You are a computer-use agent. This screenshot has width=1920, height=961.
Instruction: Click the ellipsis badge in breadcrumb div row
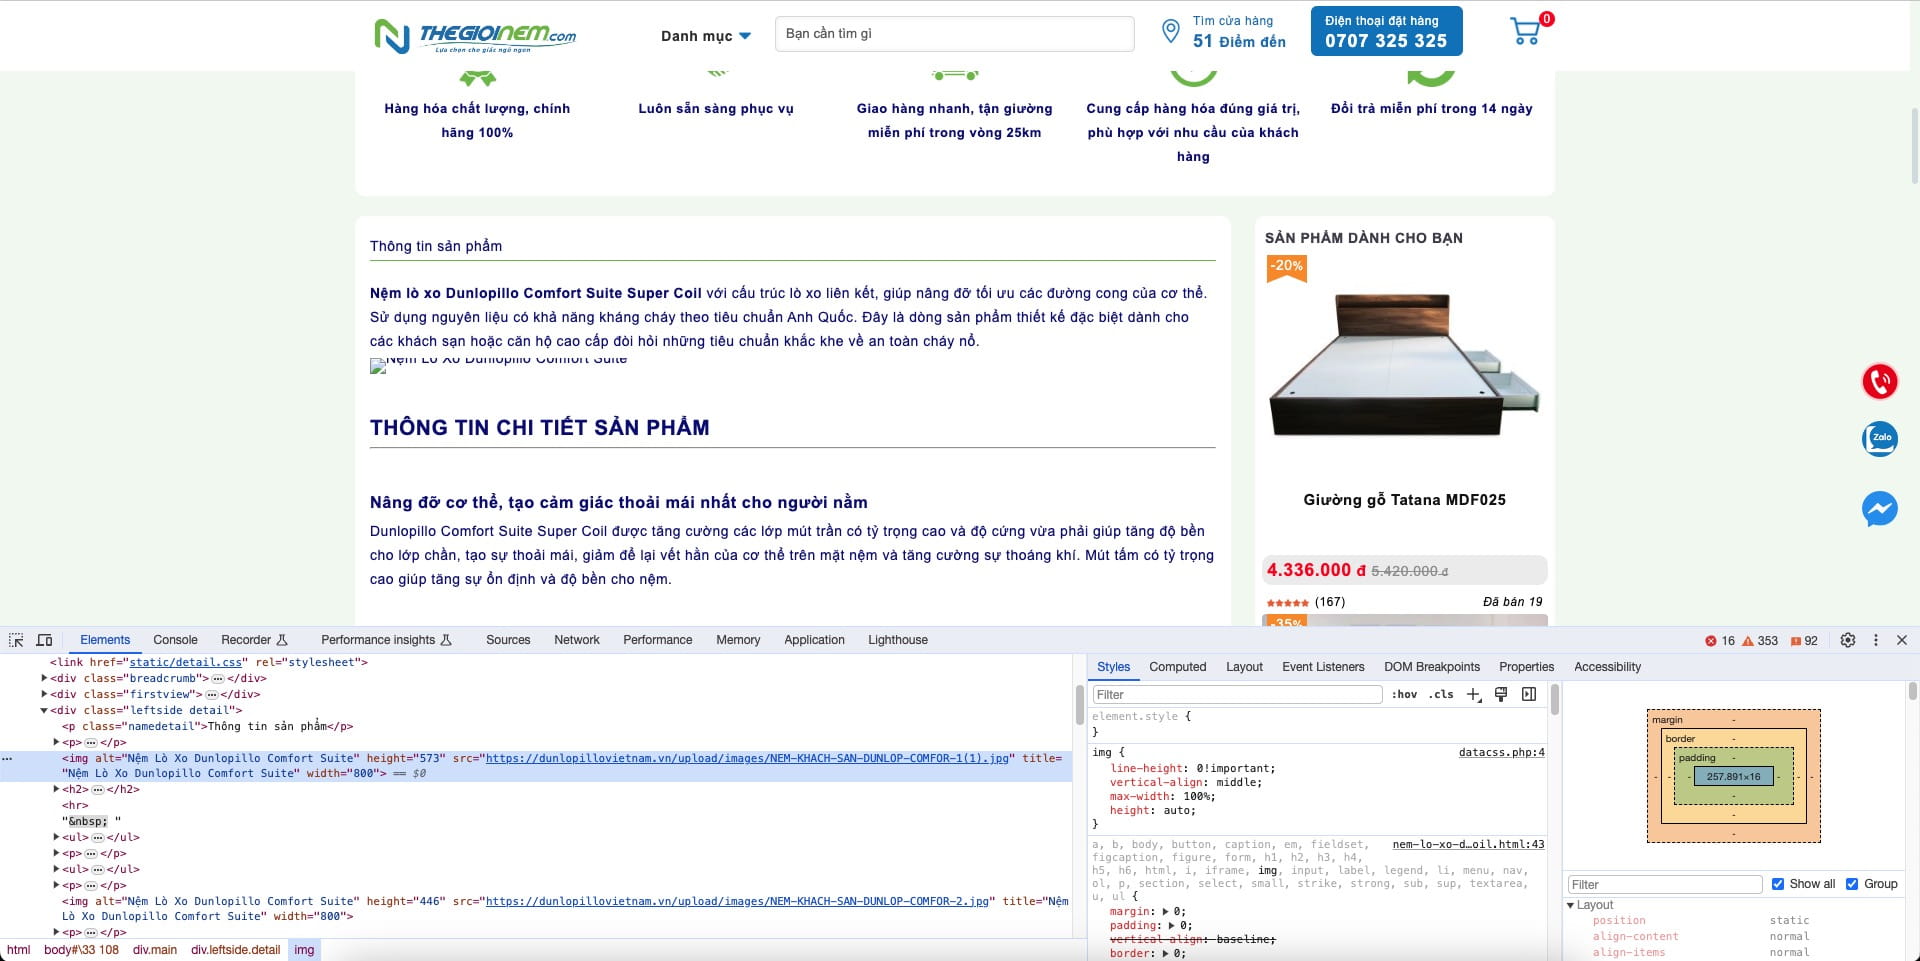point(217,679)
